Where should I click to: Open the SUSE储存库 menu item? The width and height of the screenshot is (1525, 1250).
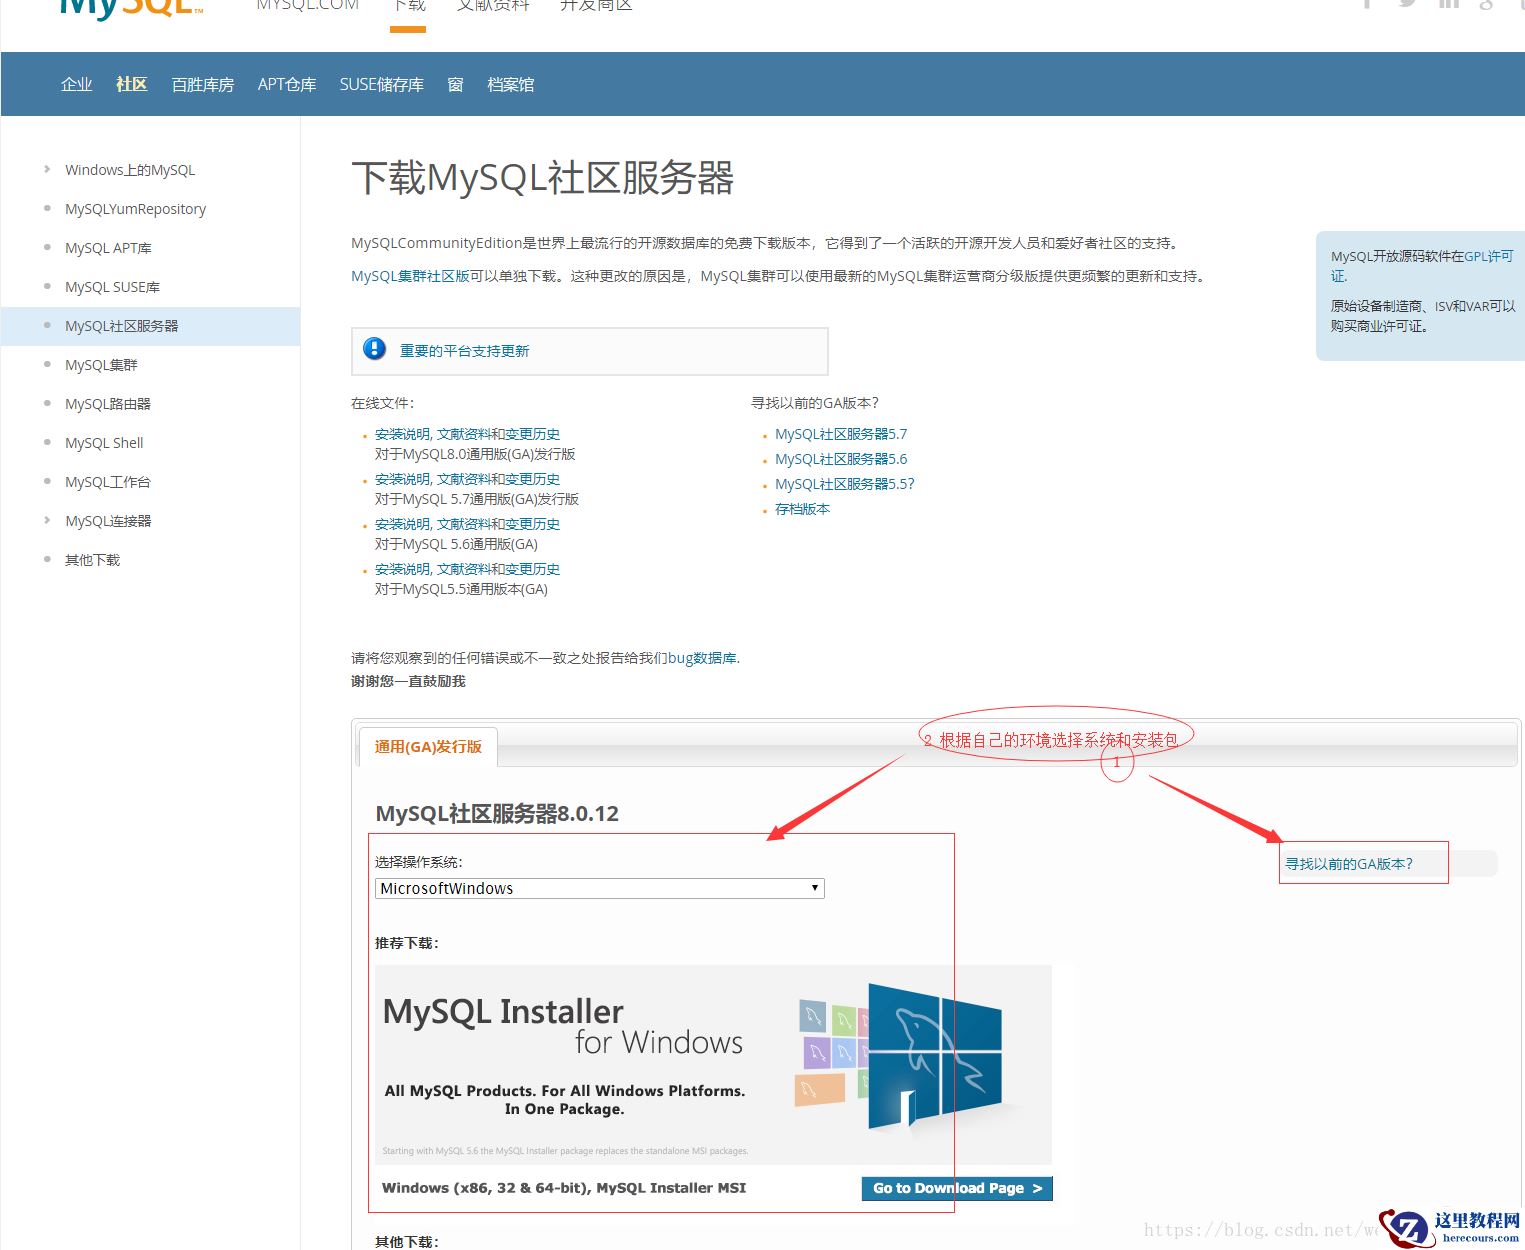382,84
